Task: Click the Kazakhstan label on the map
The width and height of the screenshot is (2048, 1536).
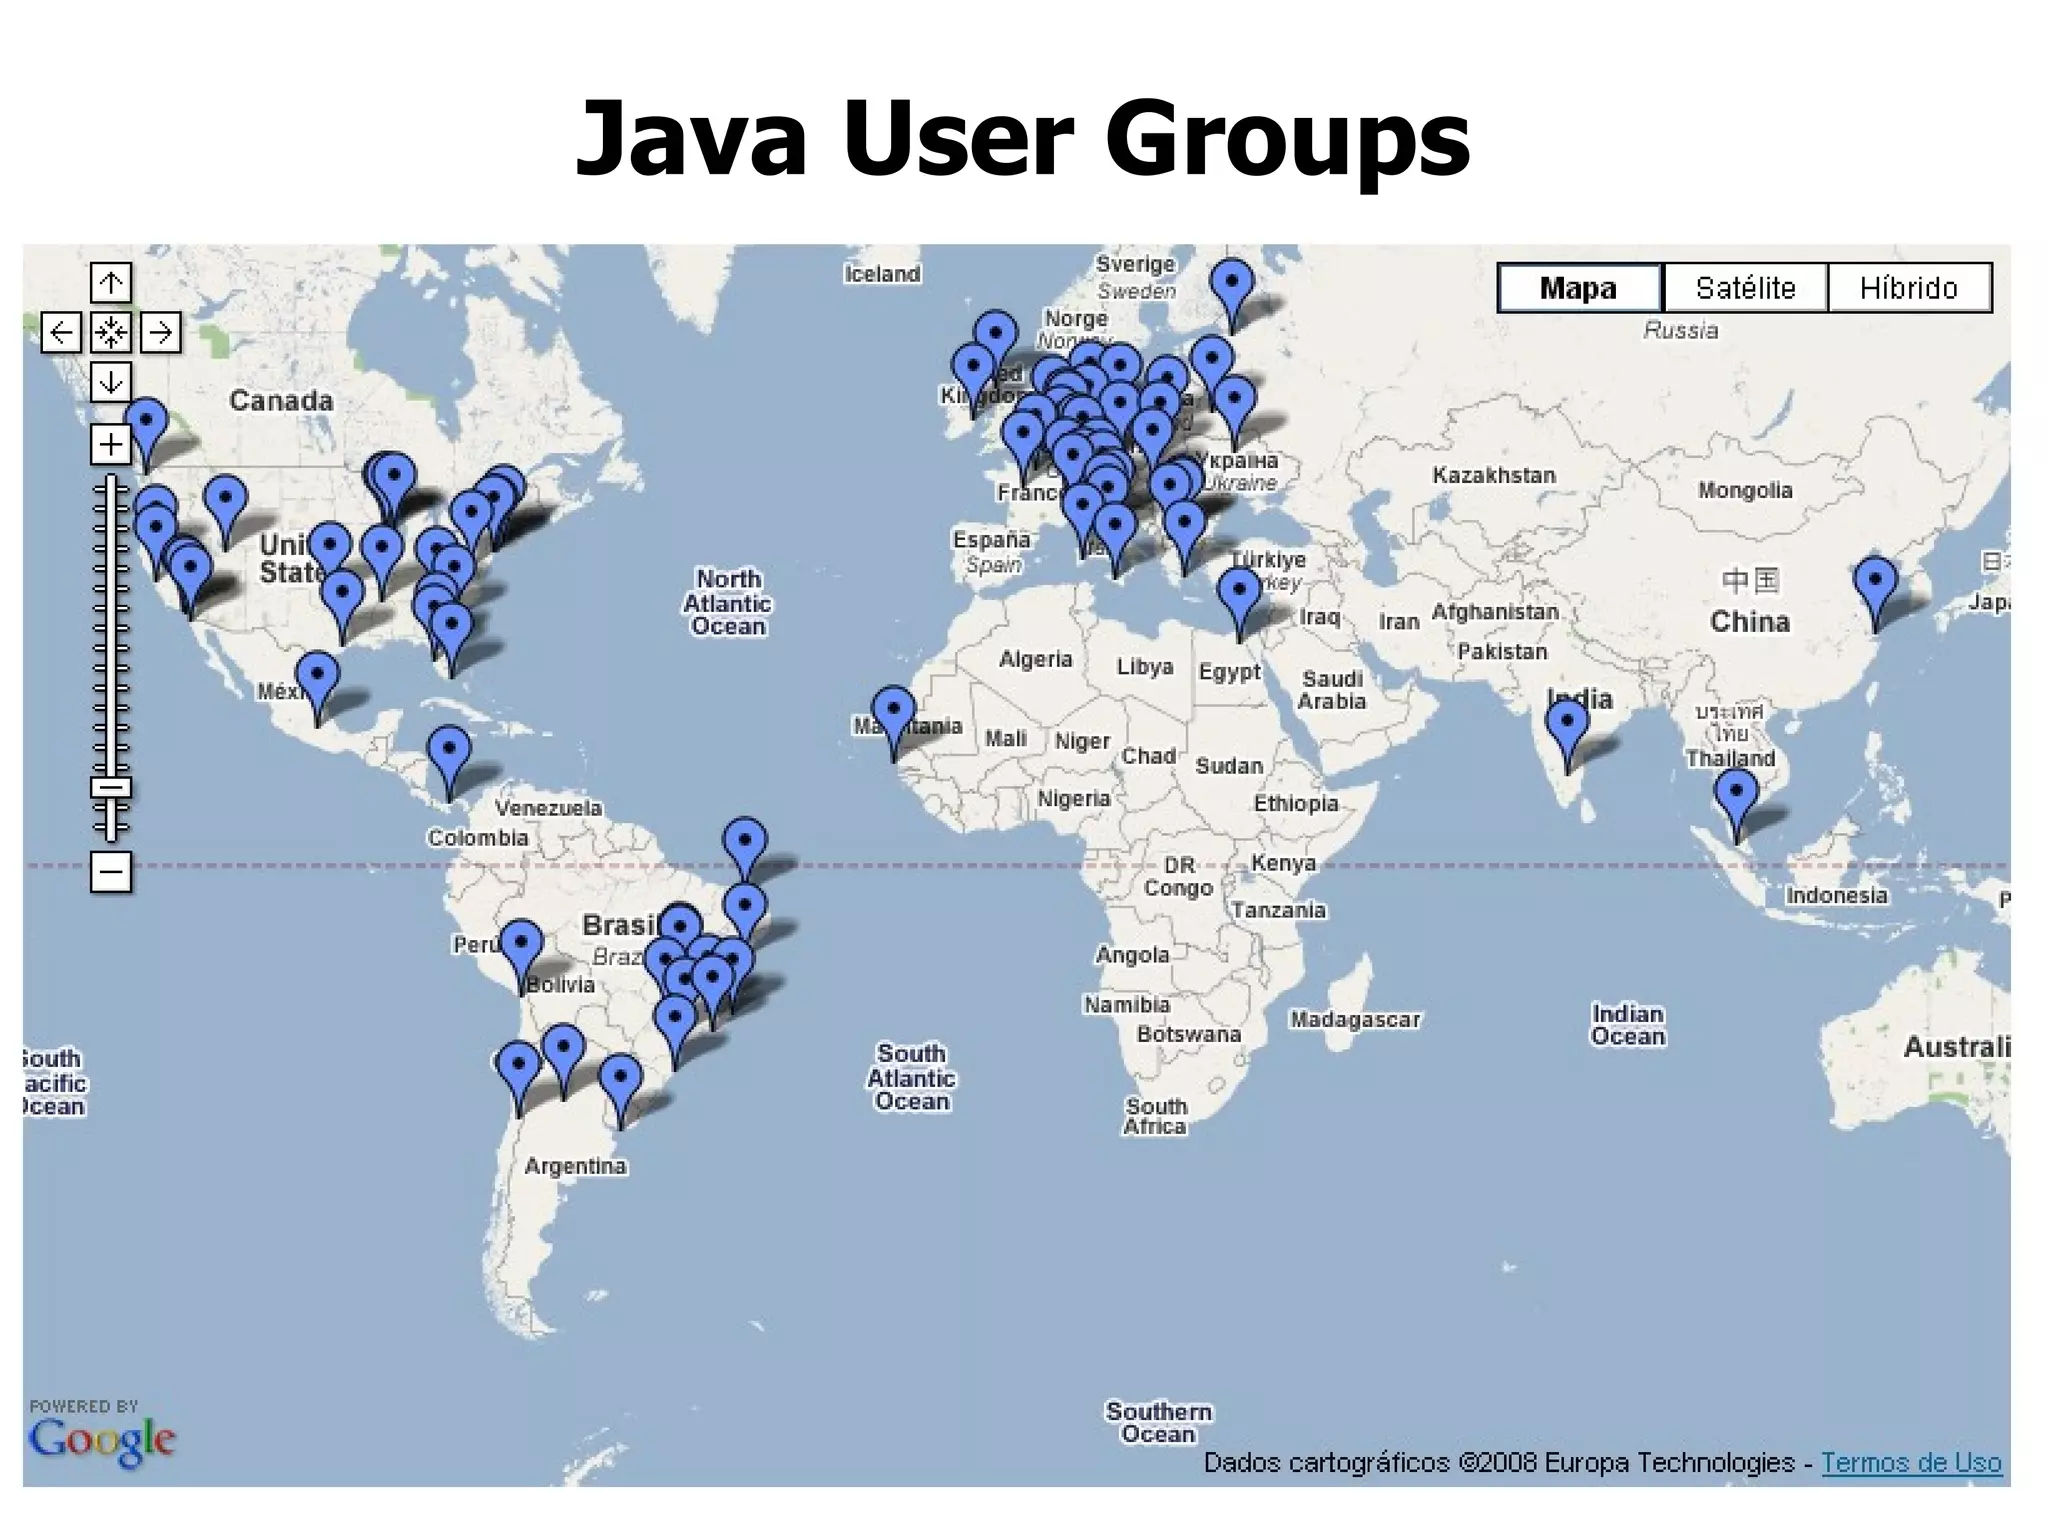Action: (x=1494, y=475)
